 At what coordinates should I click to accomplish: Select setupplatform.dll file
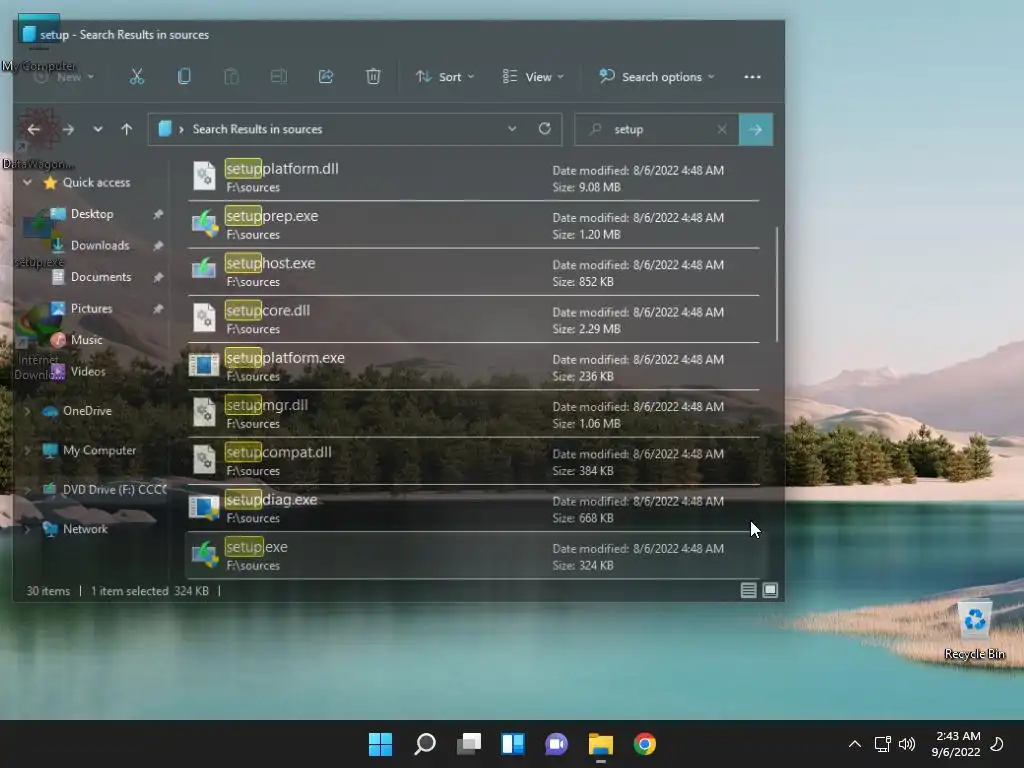(x=473, y=177)
